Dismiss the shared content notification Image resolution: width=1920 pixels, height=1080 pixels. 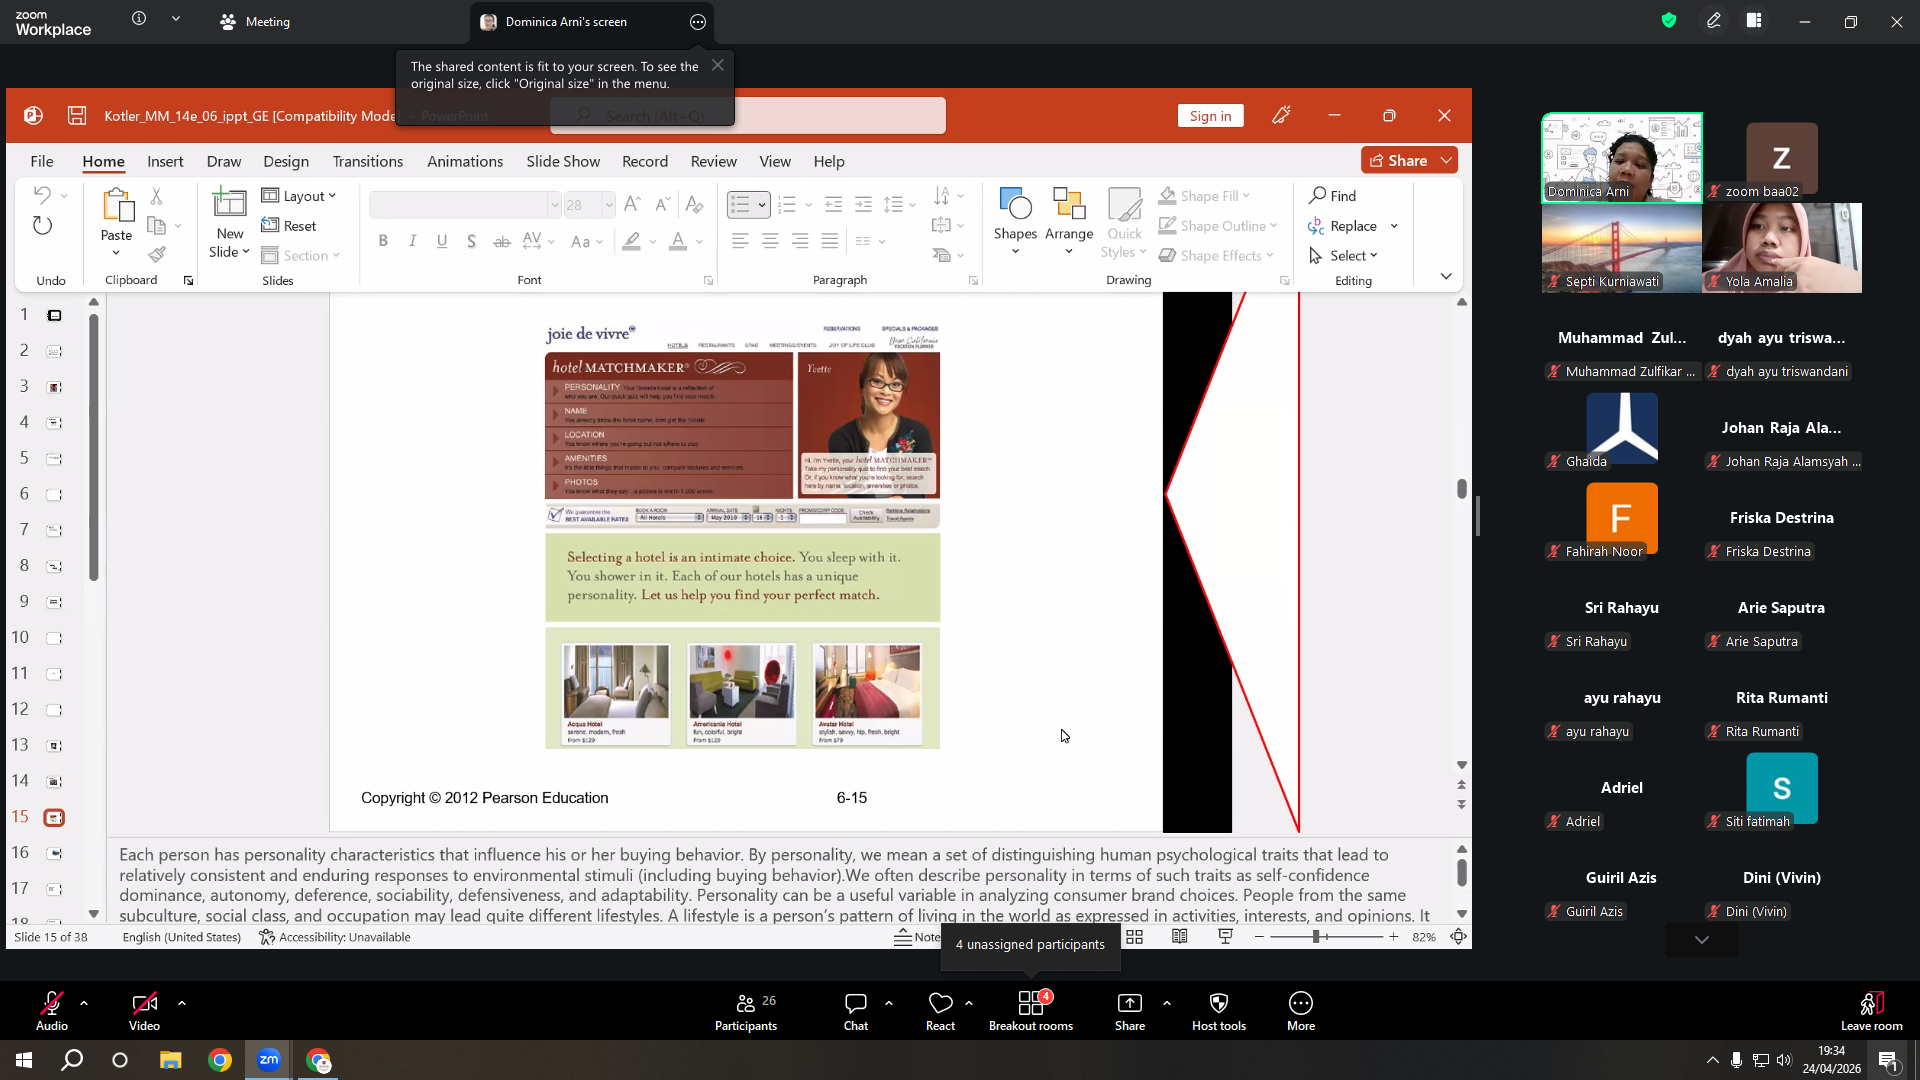(717, 65)
